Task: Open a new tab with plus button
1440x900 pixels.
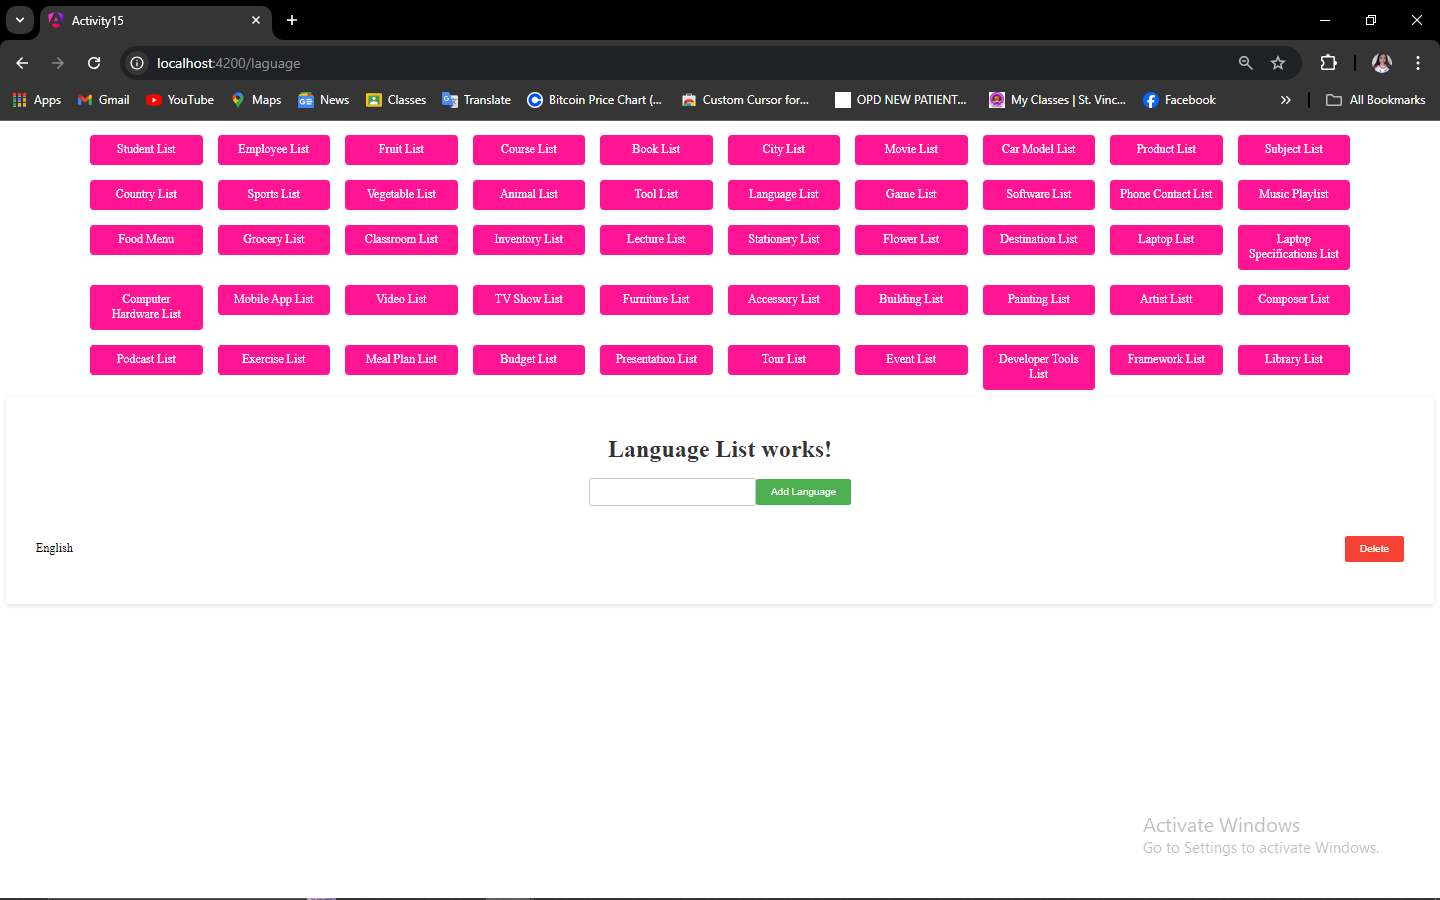Action: [292, 20]
